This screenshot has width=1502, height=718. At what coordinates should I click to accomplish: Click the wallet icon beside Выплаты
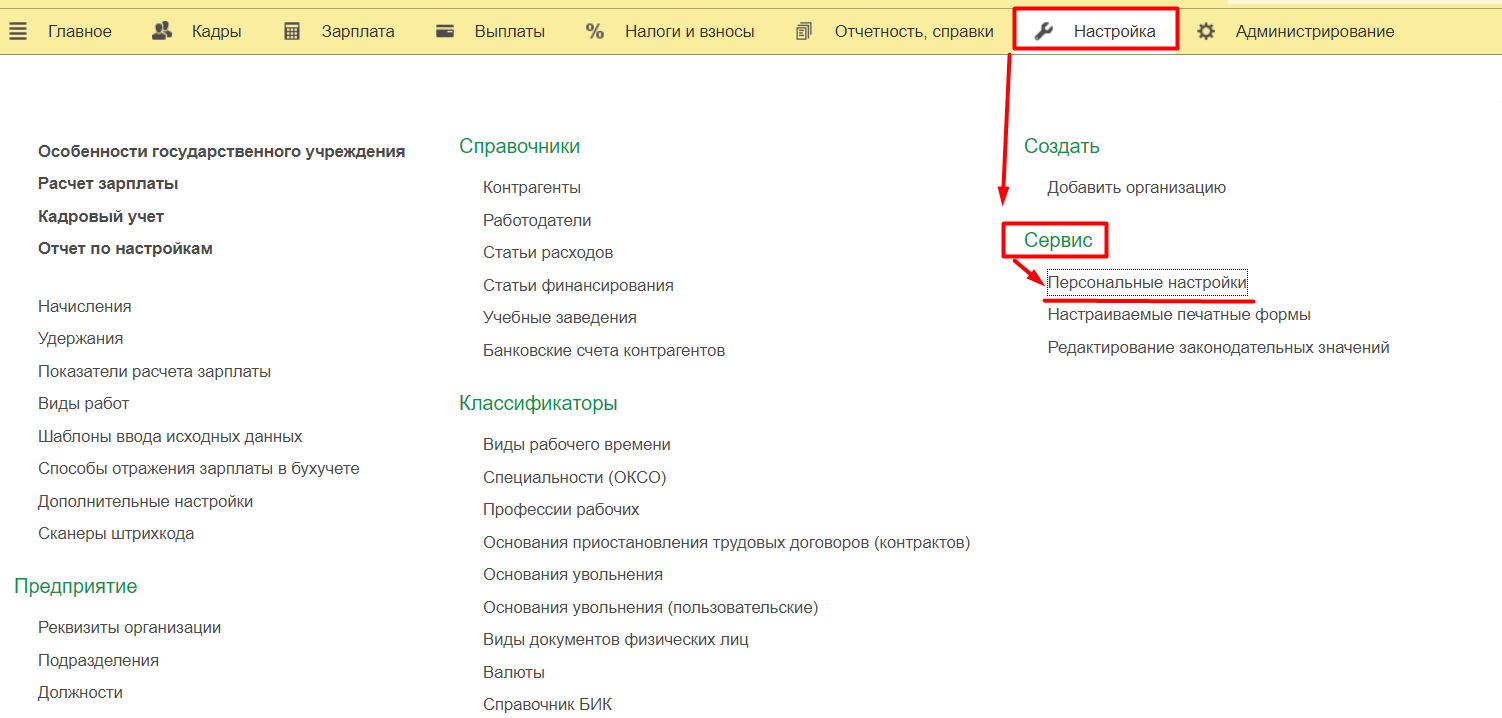tap(446, 31)
